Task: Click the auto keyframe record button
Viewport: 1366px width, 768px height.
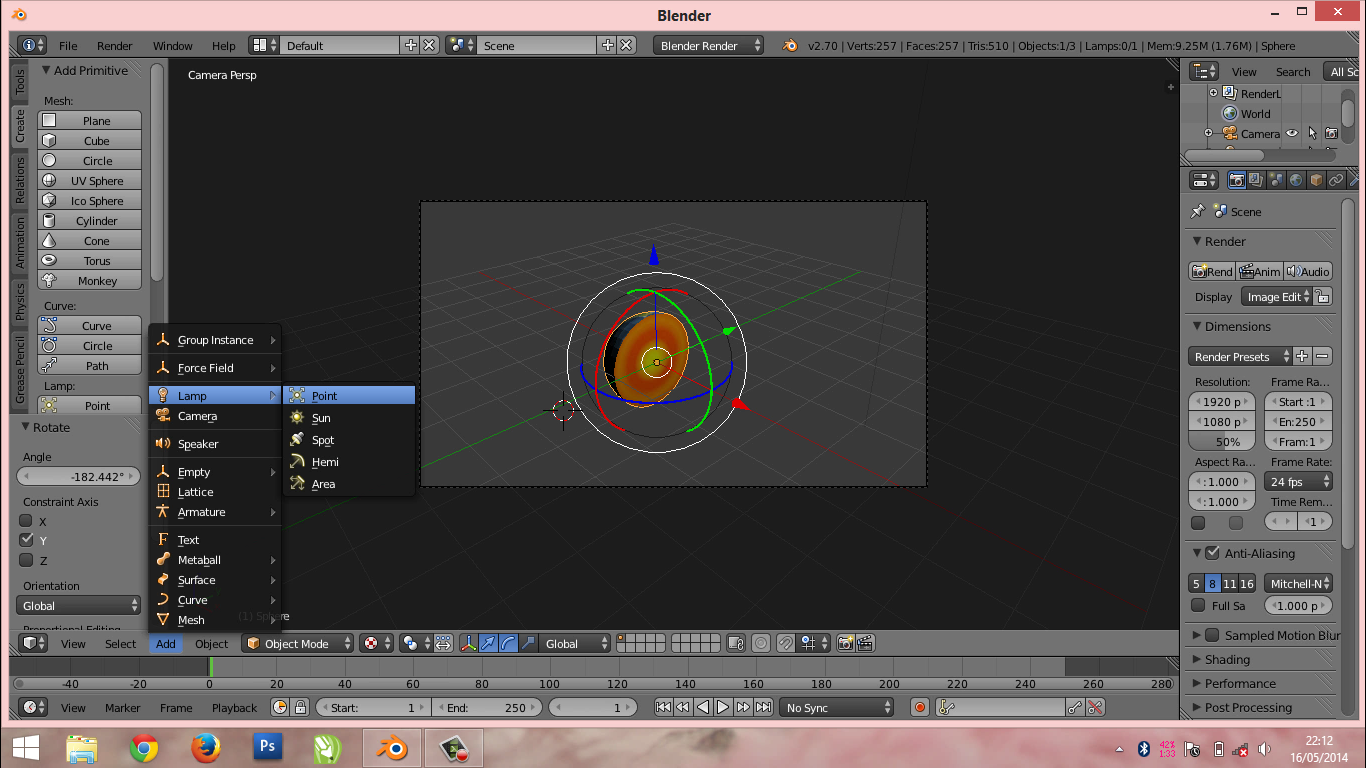Action: 920,708
